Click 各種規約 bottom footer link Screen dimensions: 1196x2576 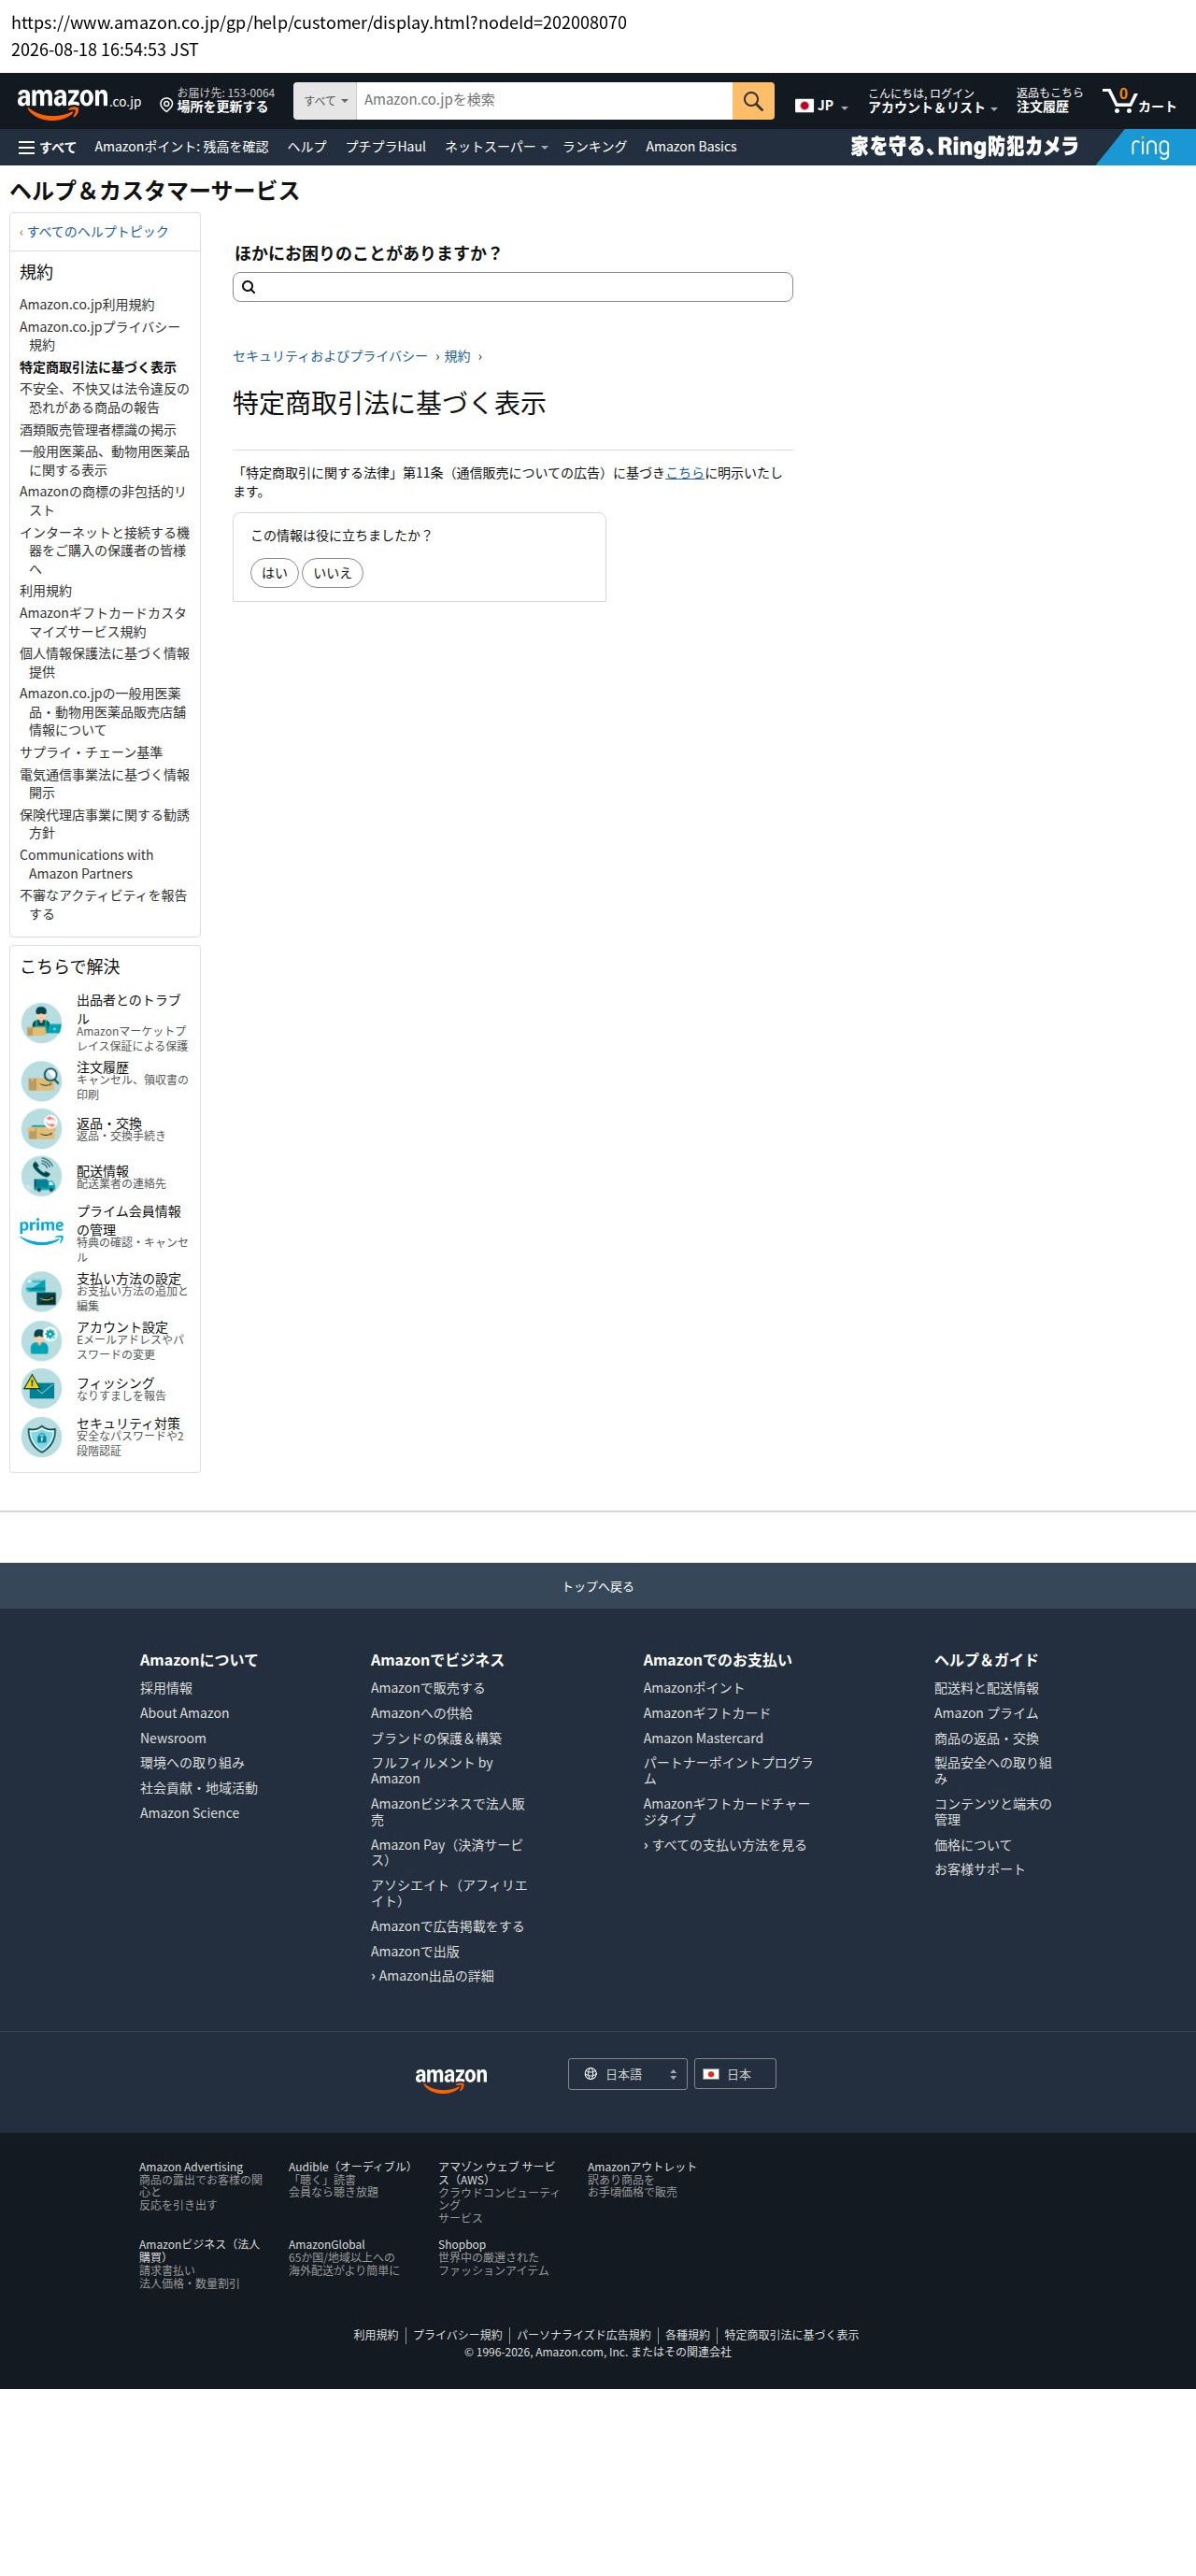pyautogui.click(x=688, y=2335)
